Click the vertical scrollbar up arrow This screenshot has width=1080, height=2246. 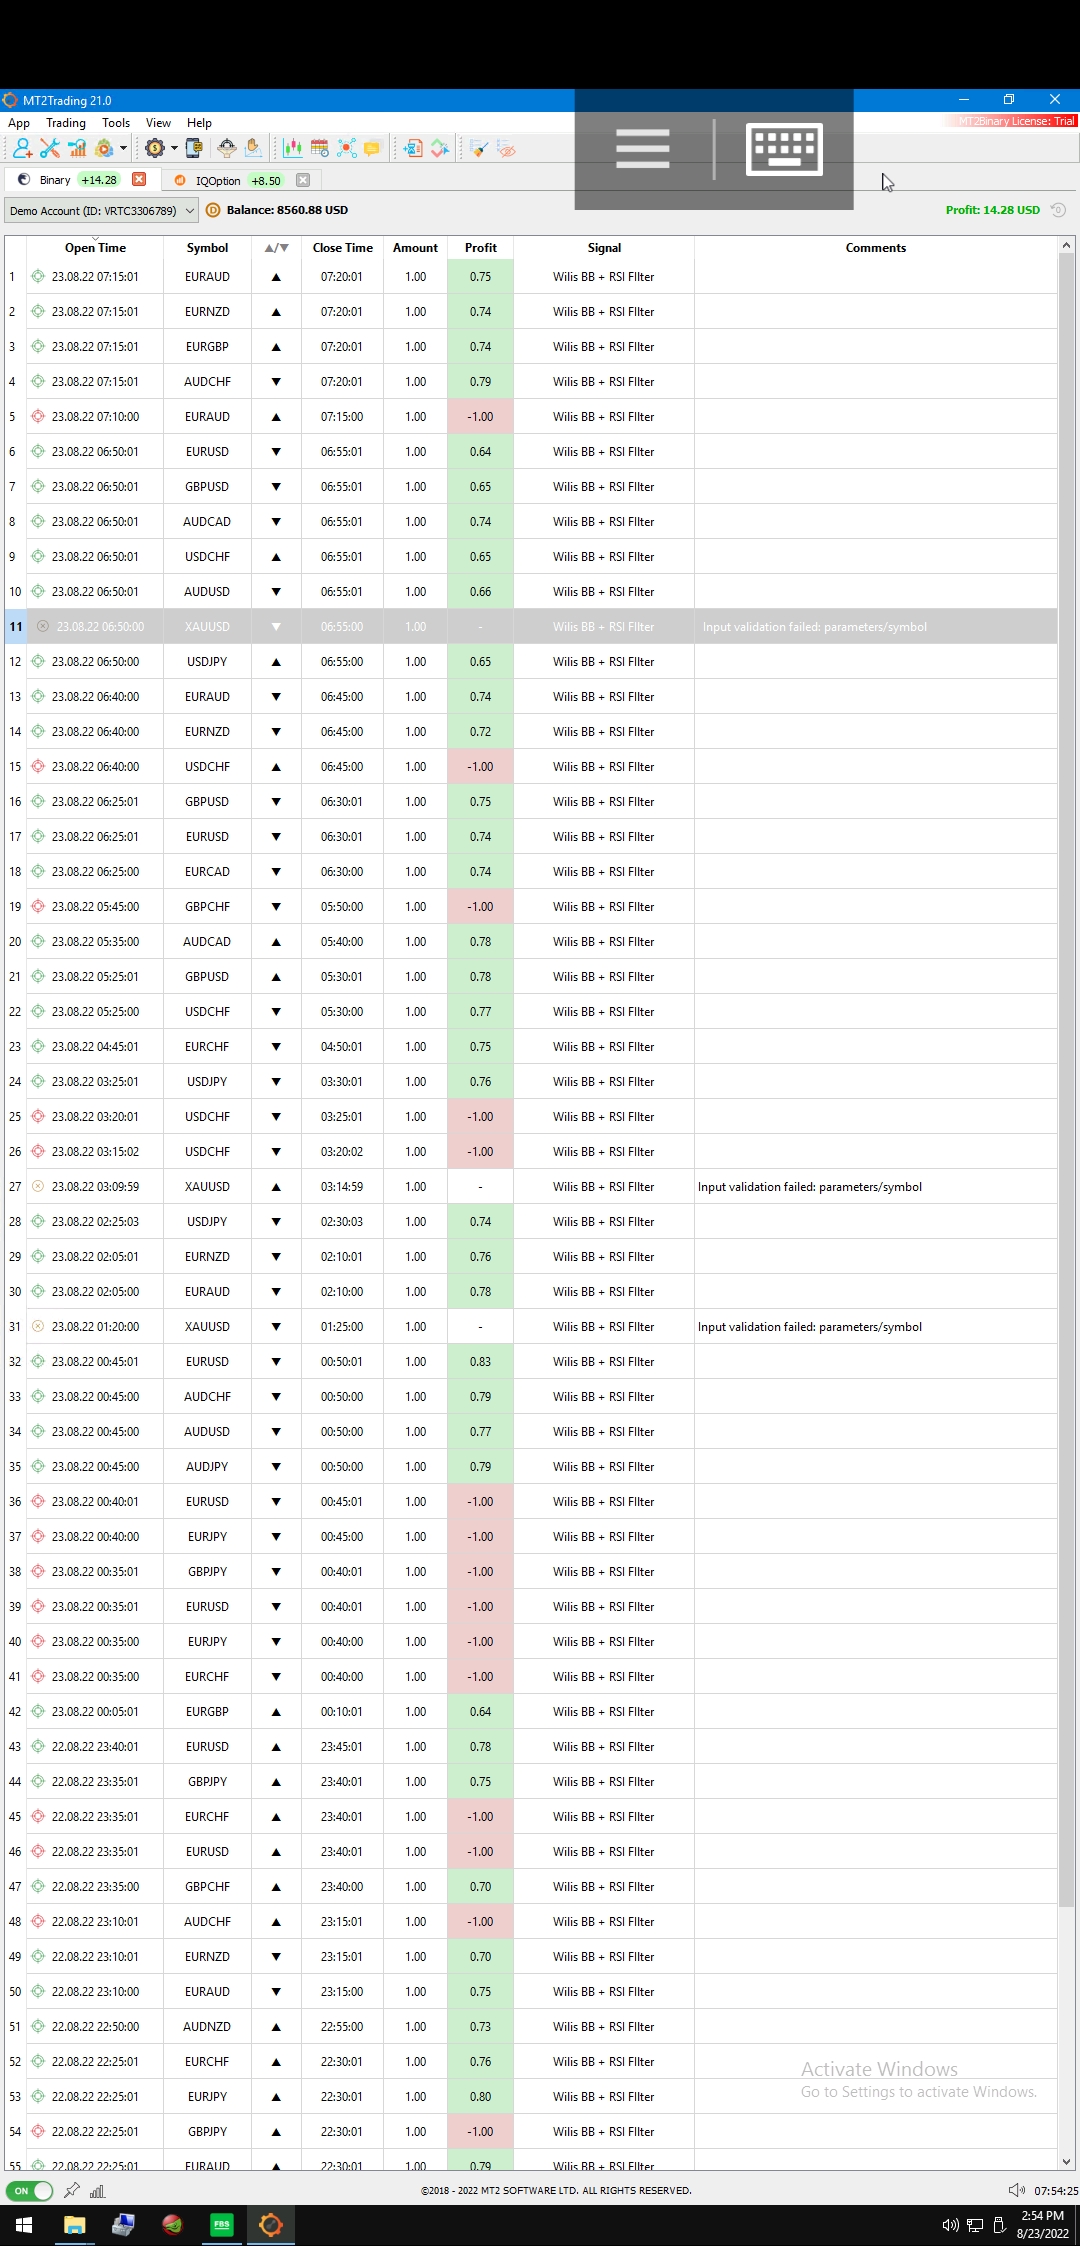coord(1067,245)
